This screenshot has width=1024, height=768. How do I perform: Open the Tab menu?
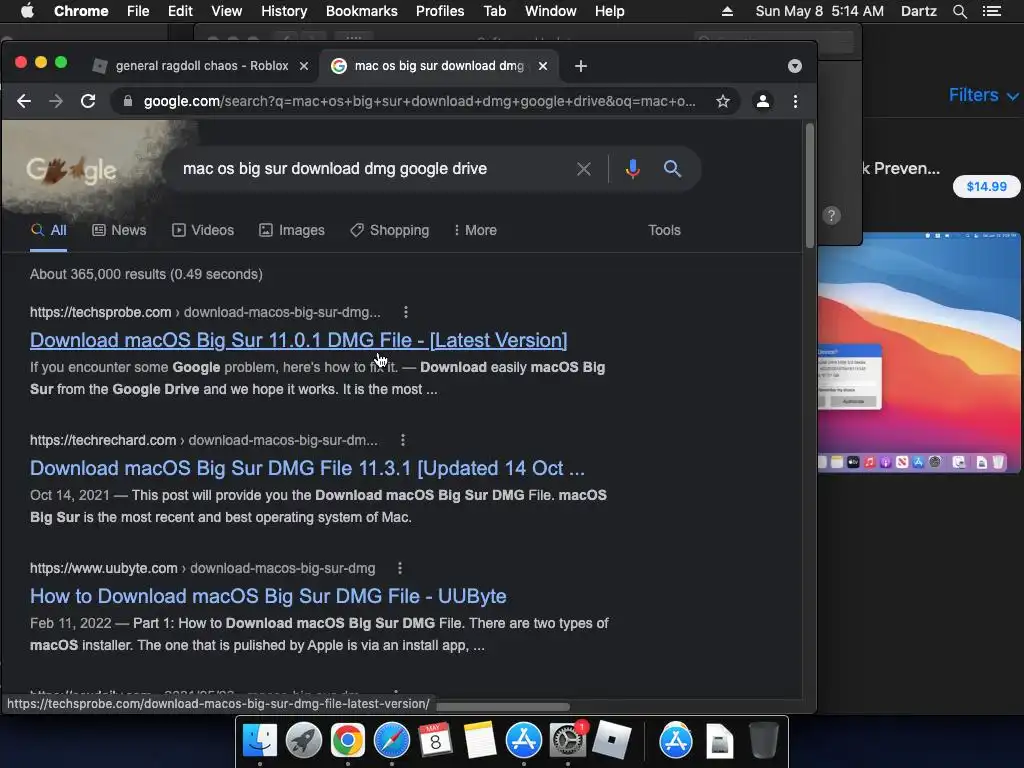click(494, 11)
